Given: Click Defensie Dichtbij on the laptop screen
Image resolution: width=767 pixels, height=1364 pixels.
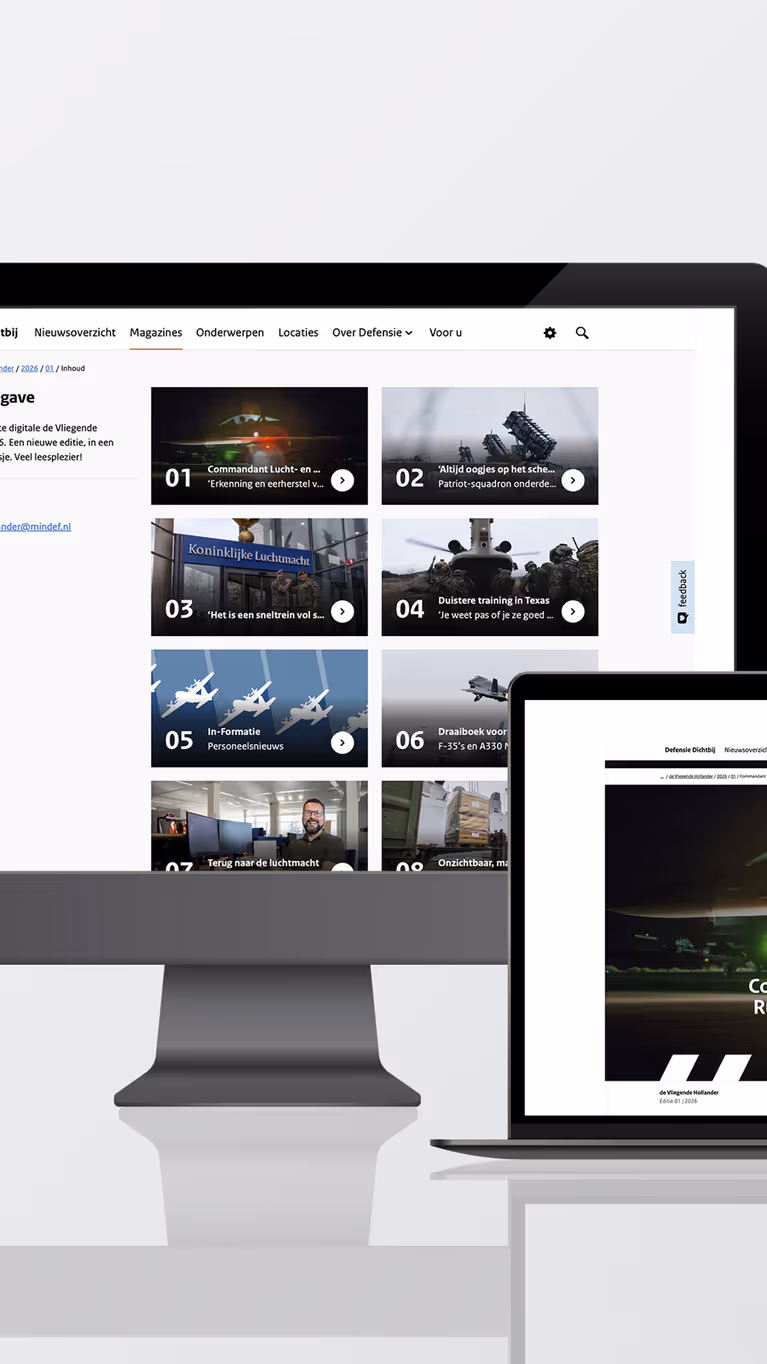Looking at the screenshot, I should point(690,750).
